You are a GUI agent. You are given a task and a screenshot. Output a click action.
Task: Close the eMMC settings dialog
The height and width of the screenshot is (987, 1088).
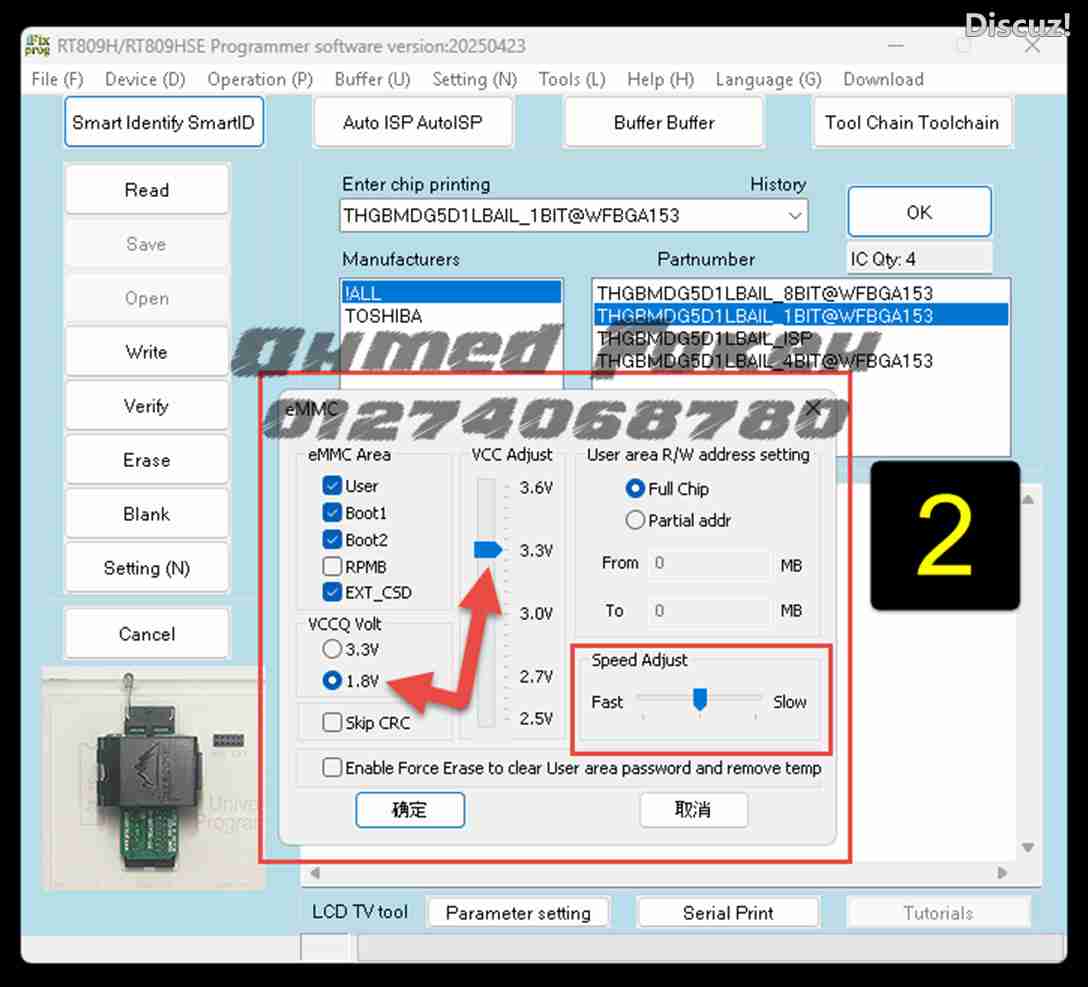click(813, 409)
